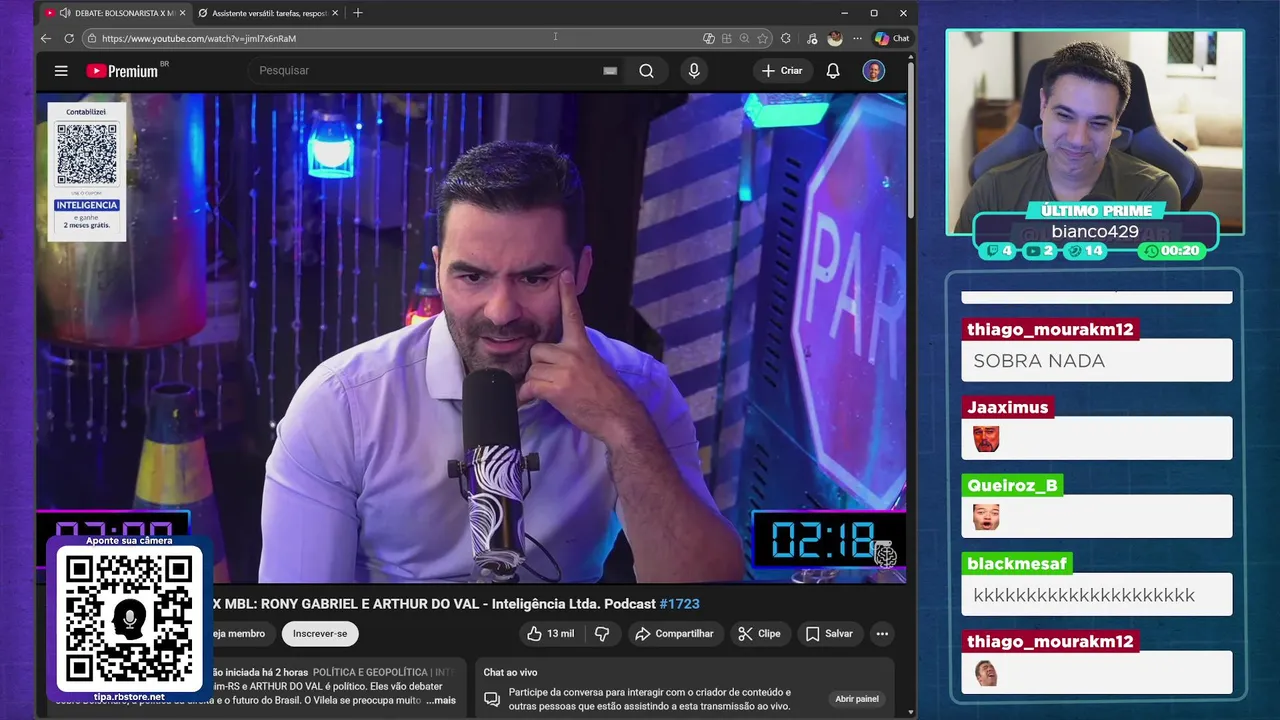Open the browser profile avatar
The height and width of the screenshot is (720, 1280).
tap(834, 38)
